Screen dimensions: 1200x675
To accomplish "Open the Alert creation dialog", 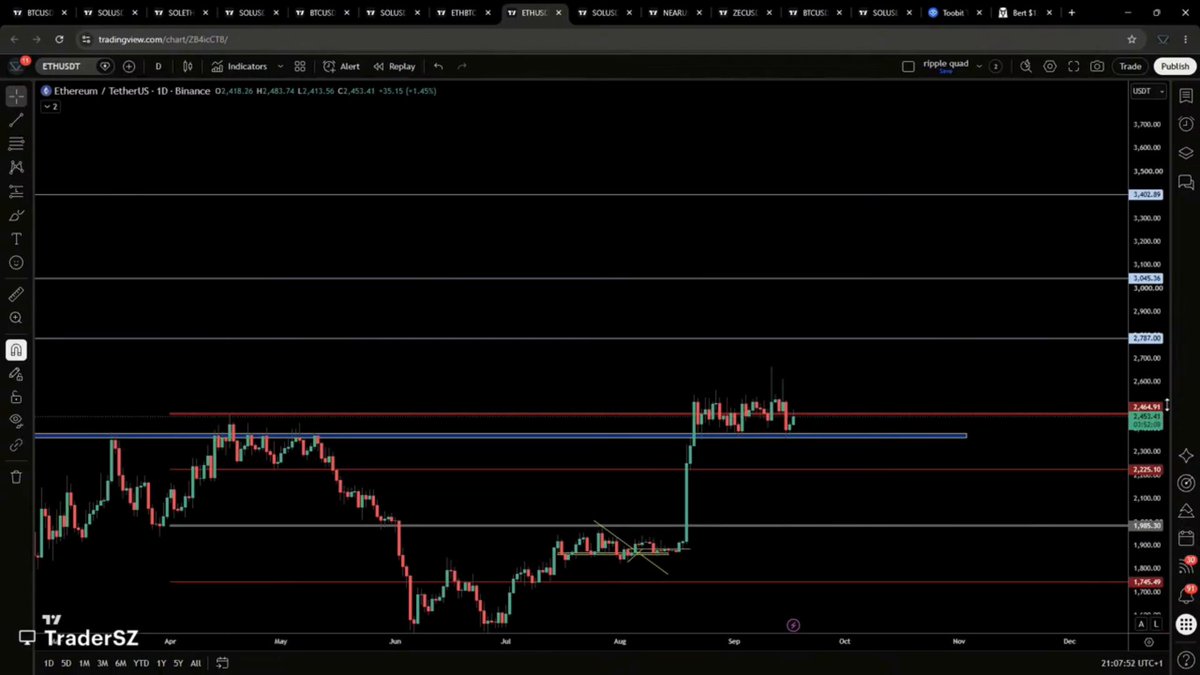I will (x=341, y=66).
